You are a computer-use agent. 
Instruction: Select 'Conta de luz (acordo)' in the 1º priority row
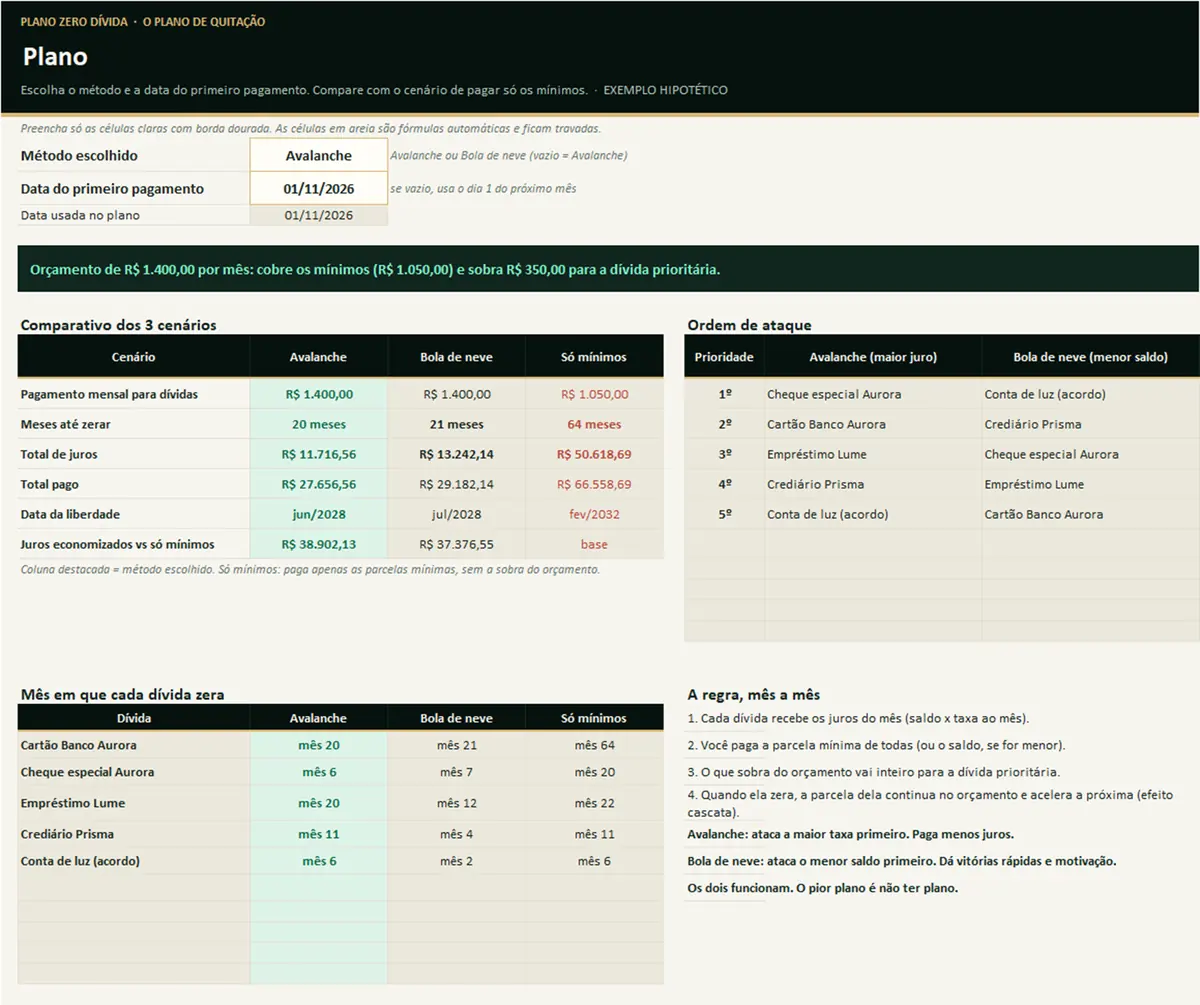pos(1090,394)
